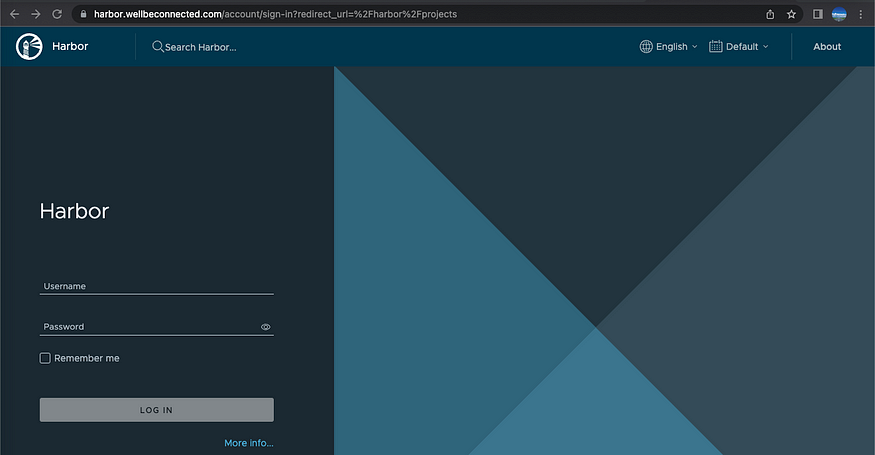The width and height of the screenshot is (875, 455).
Task: Click the browser forward arrow
Action: (x=36, y=14)
